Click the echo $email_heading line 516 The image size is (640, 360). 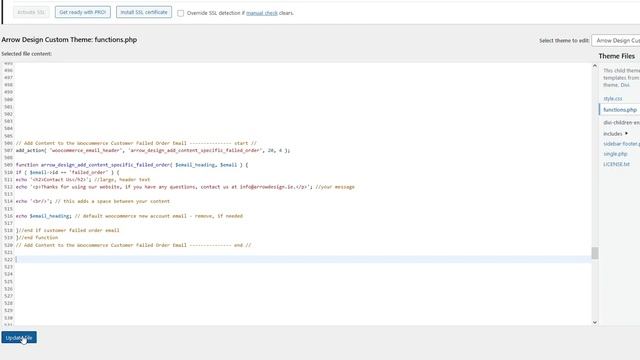coord(129,216)
